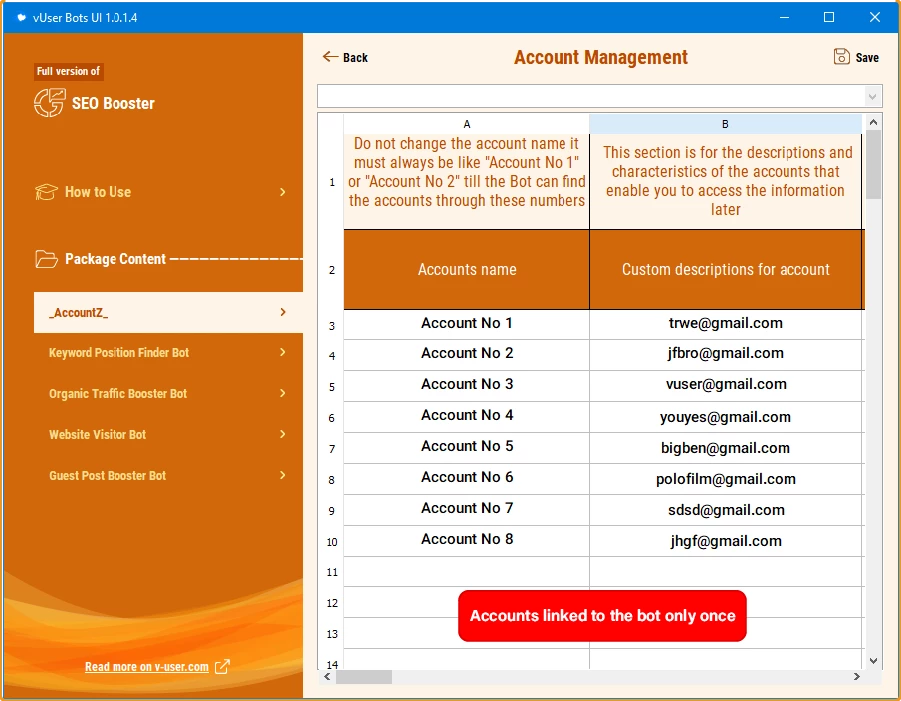Click the Save button label
901x701 pixels.
tap(867, 57)
